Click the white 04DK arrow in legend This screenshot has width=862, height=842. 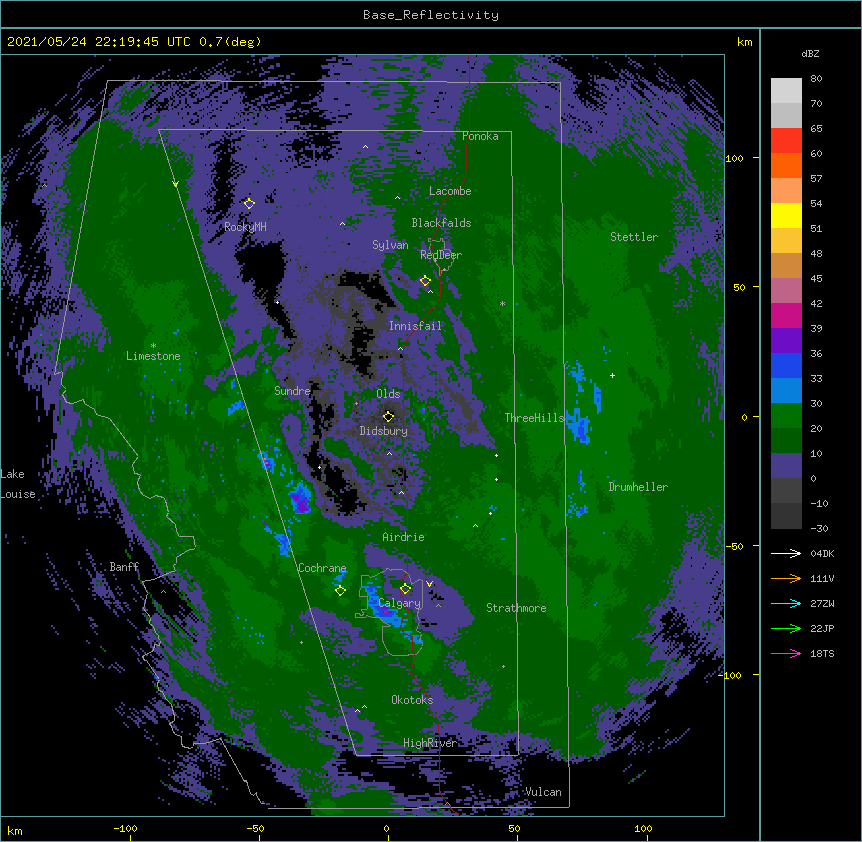click(786, 553)
